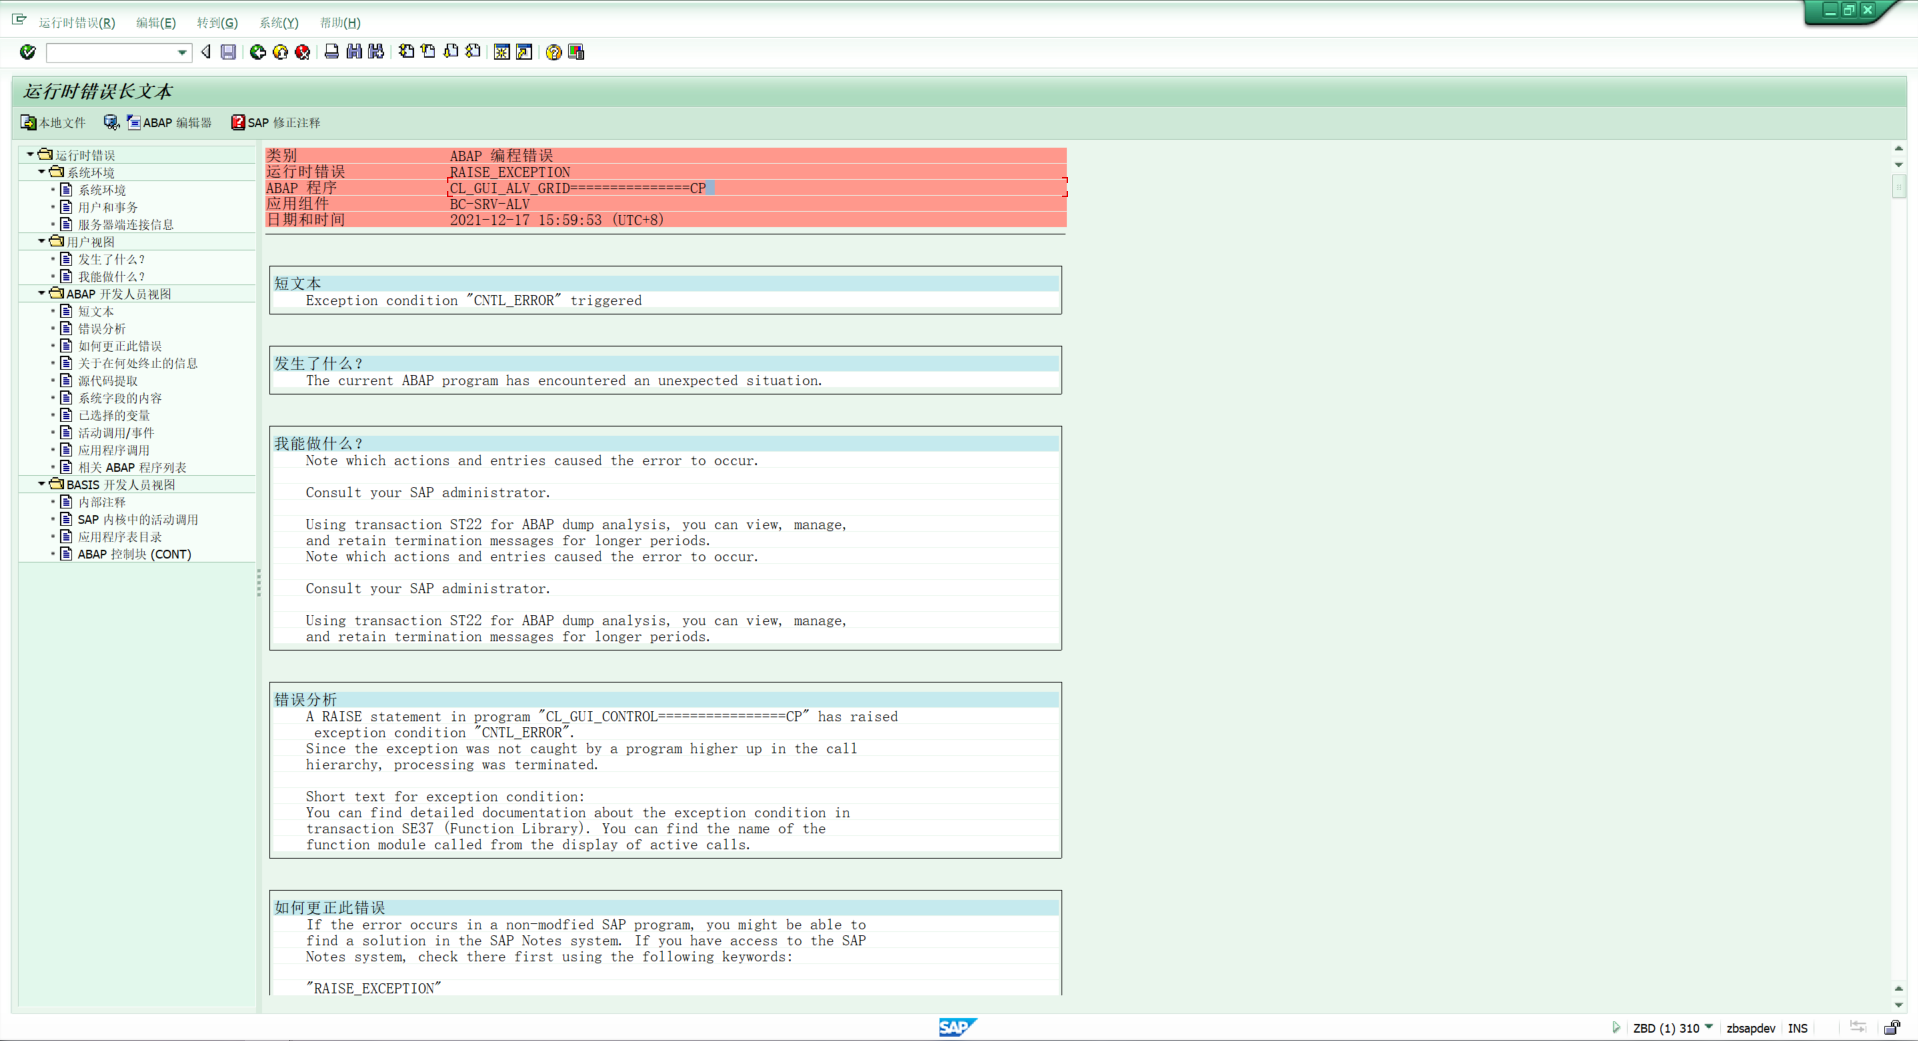Viewport: 1918px width, 1041px height.
Task: Collapse the ABAP 开发人员视图 folder node
Action: pyautogui.click(x=42, y=293)
